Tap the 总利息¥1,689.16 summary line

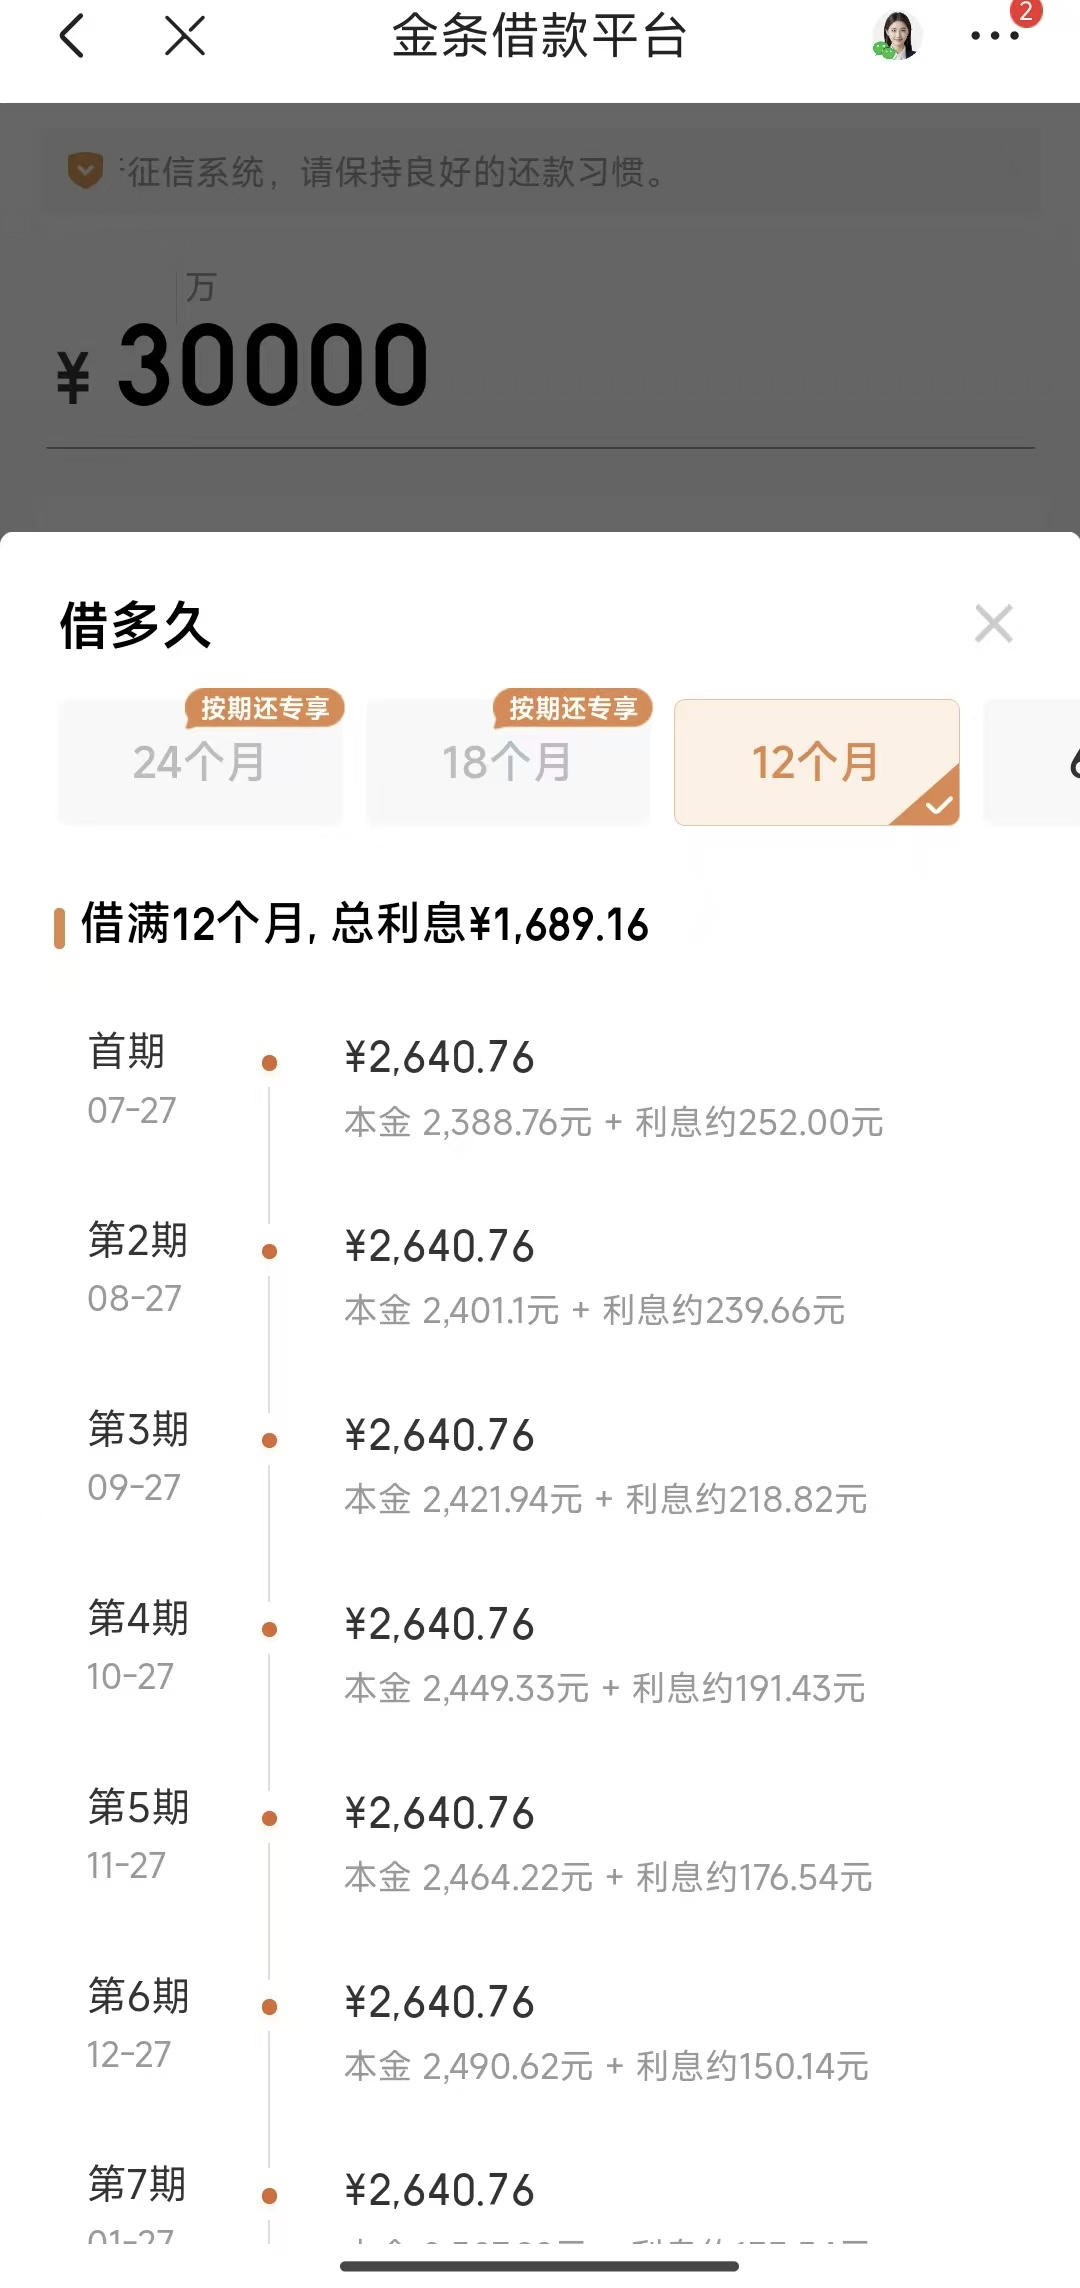(364, 924)
